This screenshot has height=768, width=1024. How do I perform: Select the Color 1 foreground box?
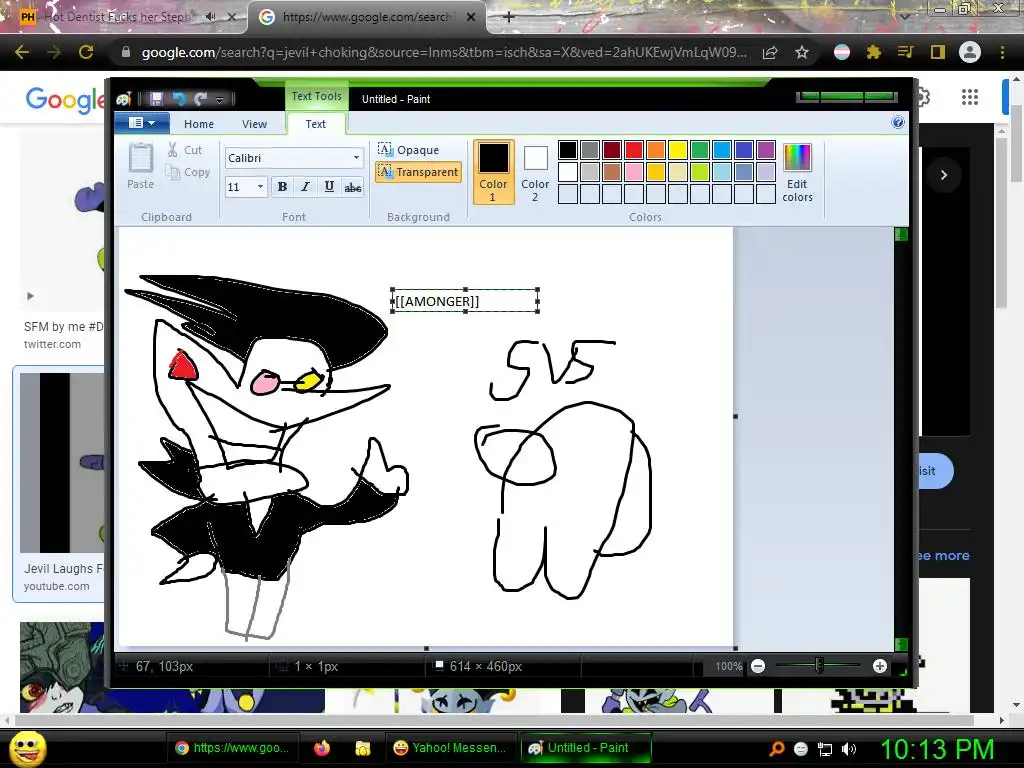493,172
